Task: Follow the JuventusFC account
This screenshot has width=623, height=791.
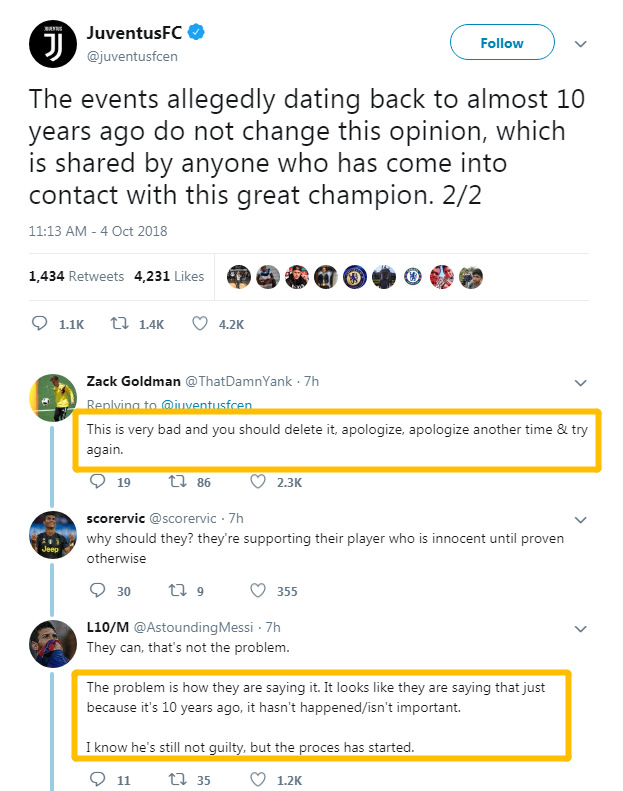Action: pyautogui.click(x=501, y=43)
